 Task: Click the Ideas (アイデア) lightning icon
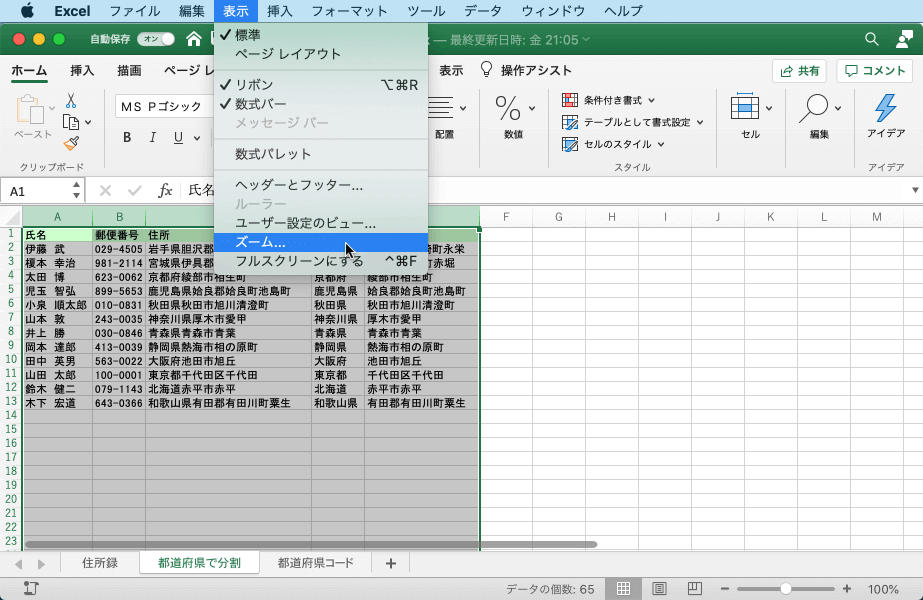click(885, 108)
